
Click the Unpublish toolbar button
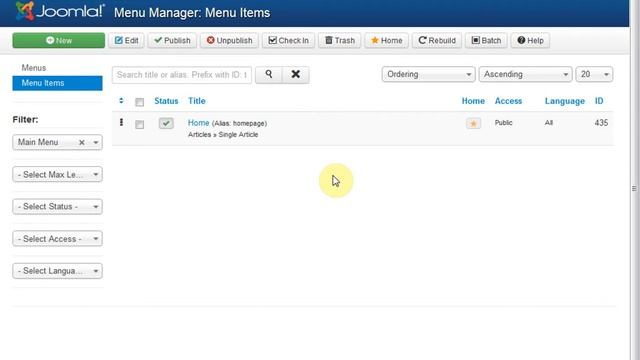click(x=229, y=40)
